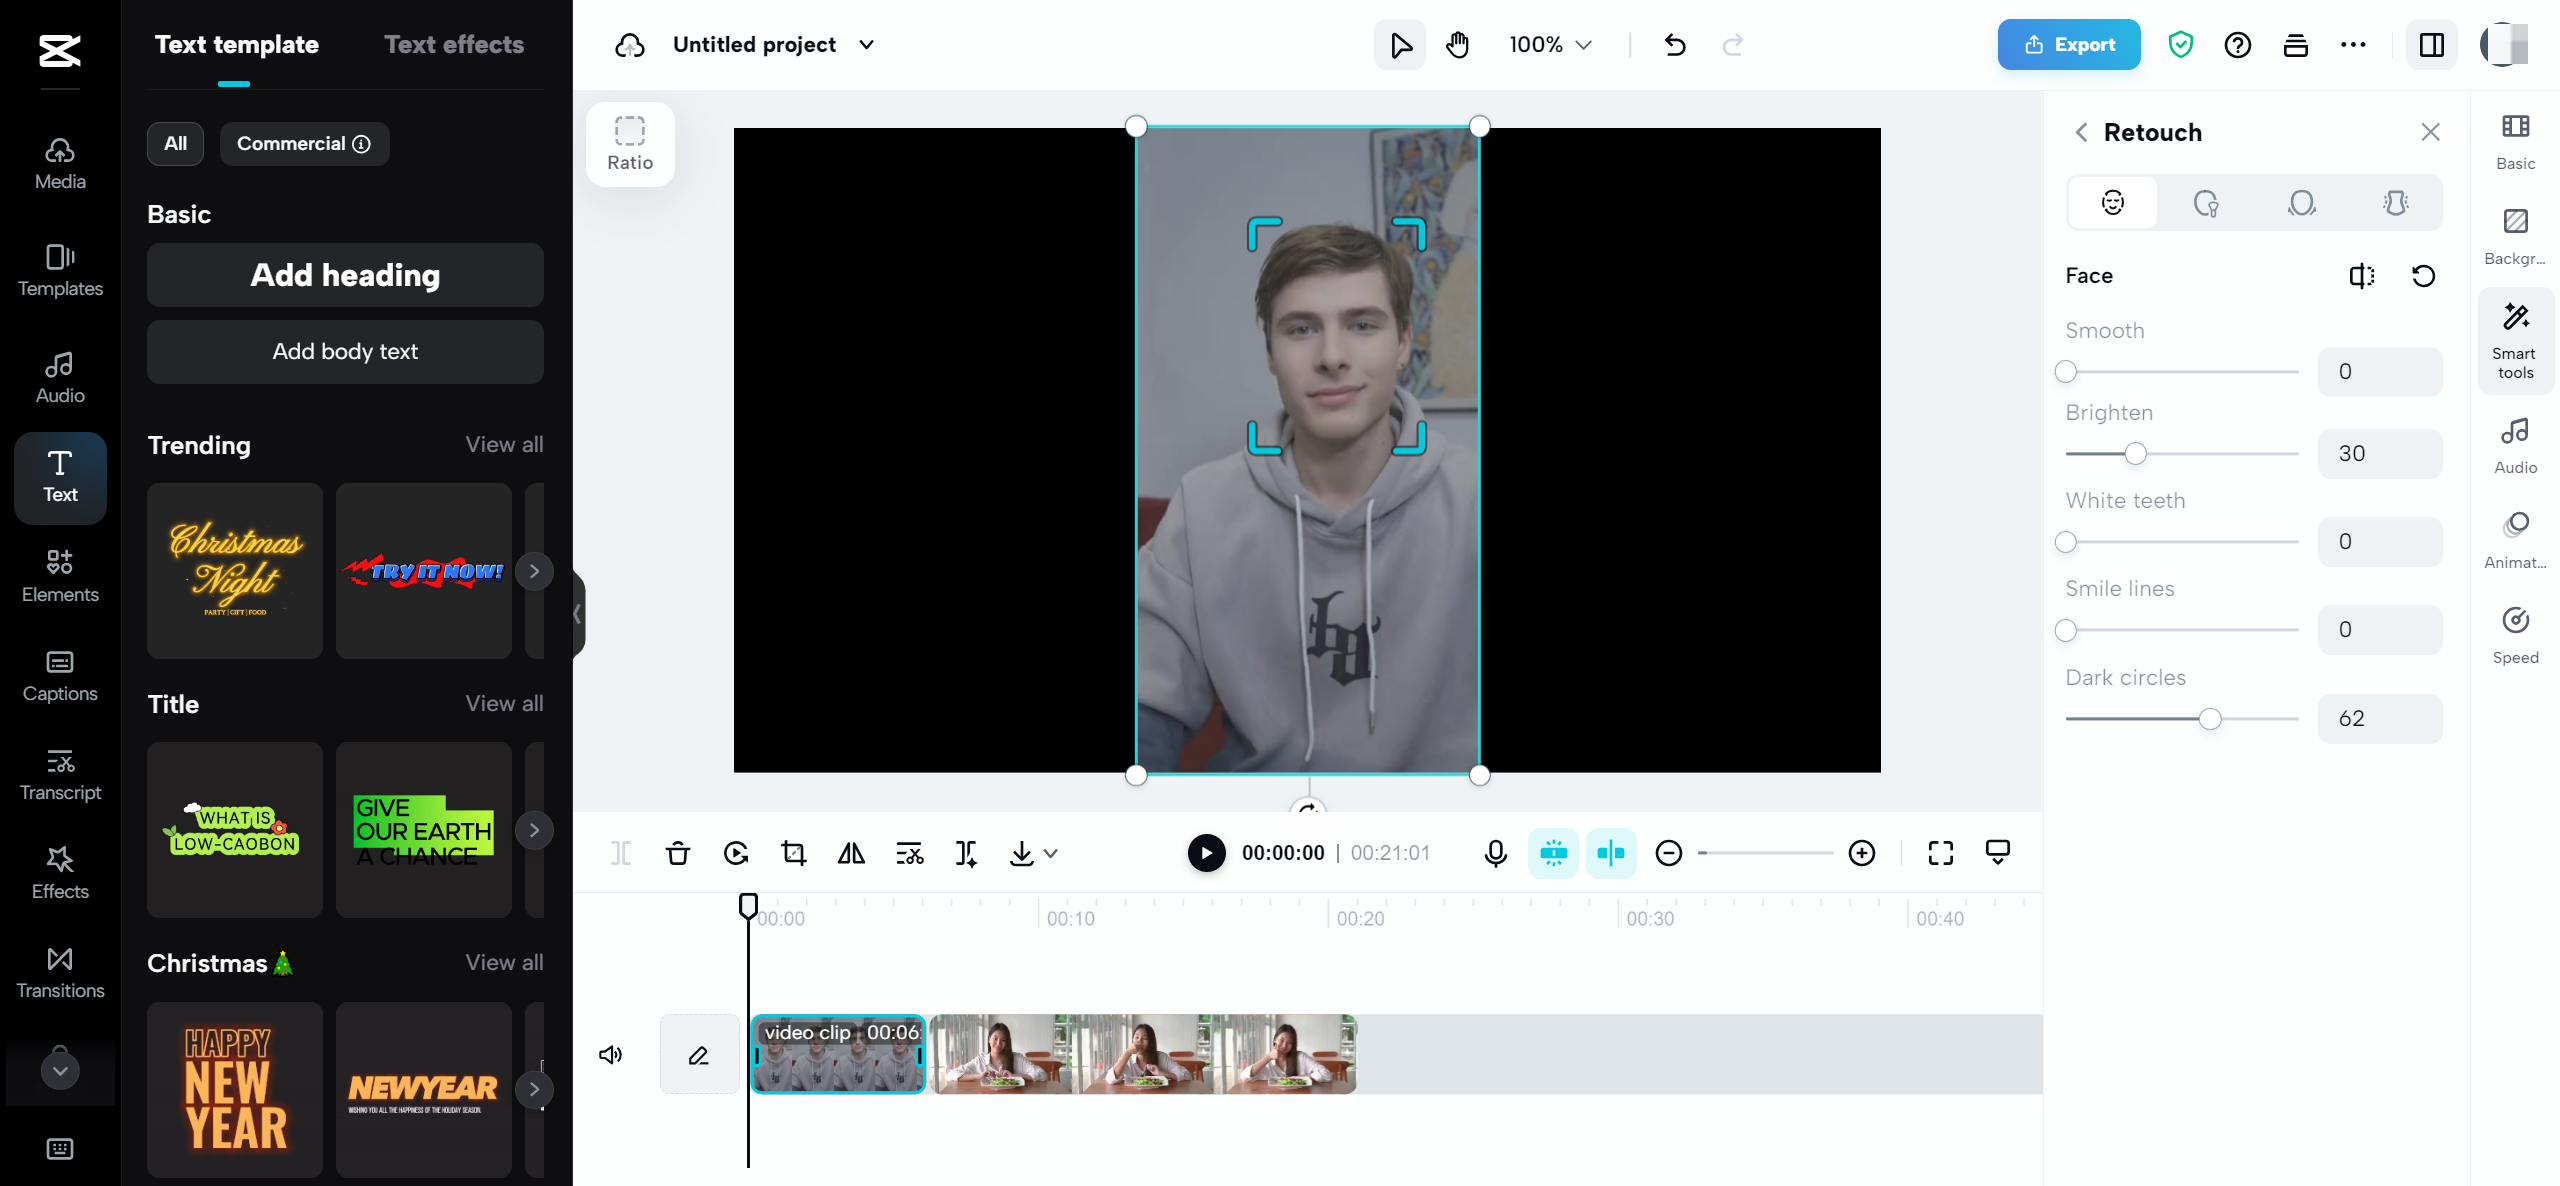Click the crop tool icon in timeline toolbar

[x=794, y=853]
